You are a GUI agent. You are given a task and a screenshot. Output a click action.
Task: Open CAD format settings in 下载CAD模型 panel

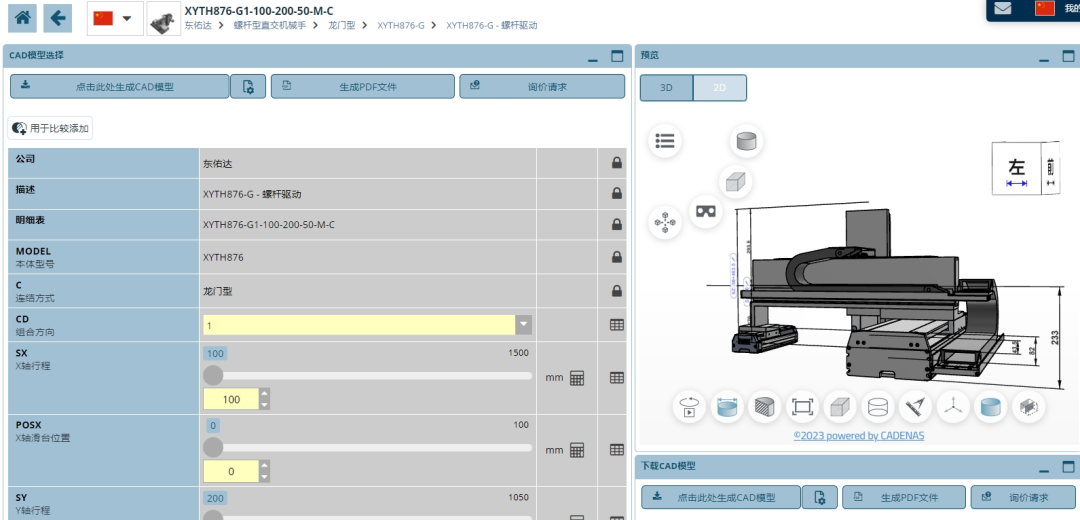point(820,497)
